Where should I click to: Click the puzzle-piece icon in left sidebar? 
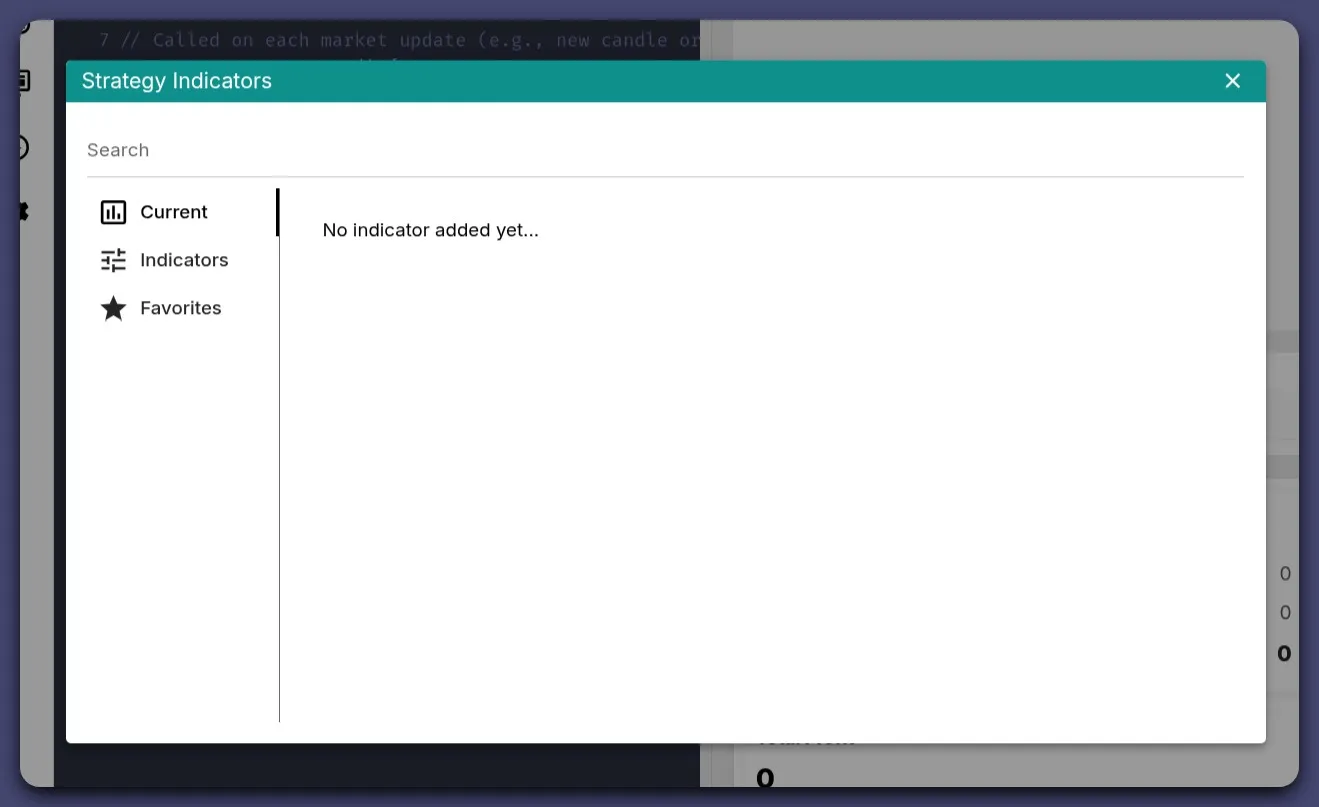pos(23,211)
